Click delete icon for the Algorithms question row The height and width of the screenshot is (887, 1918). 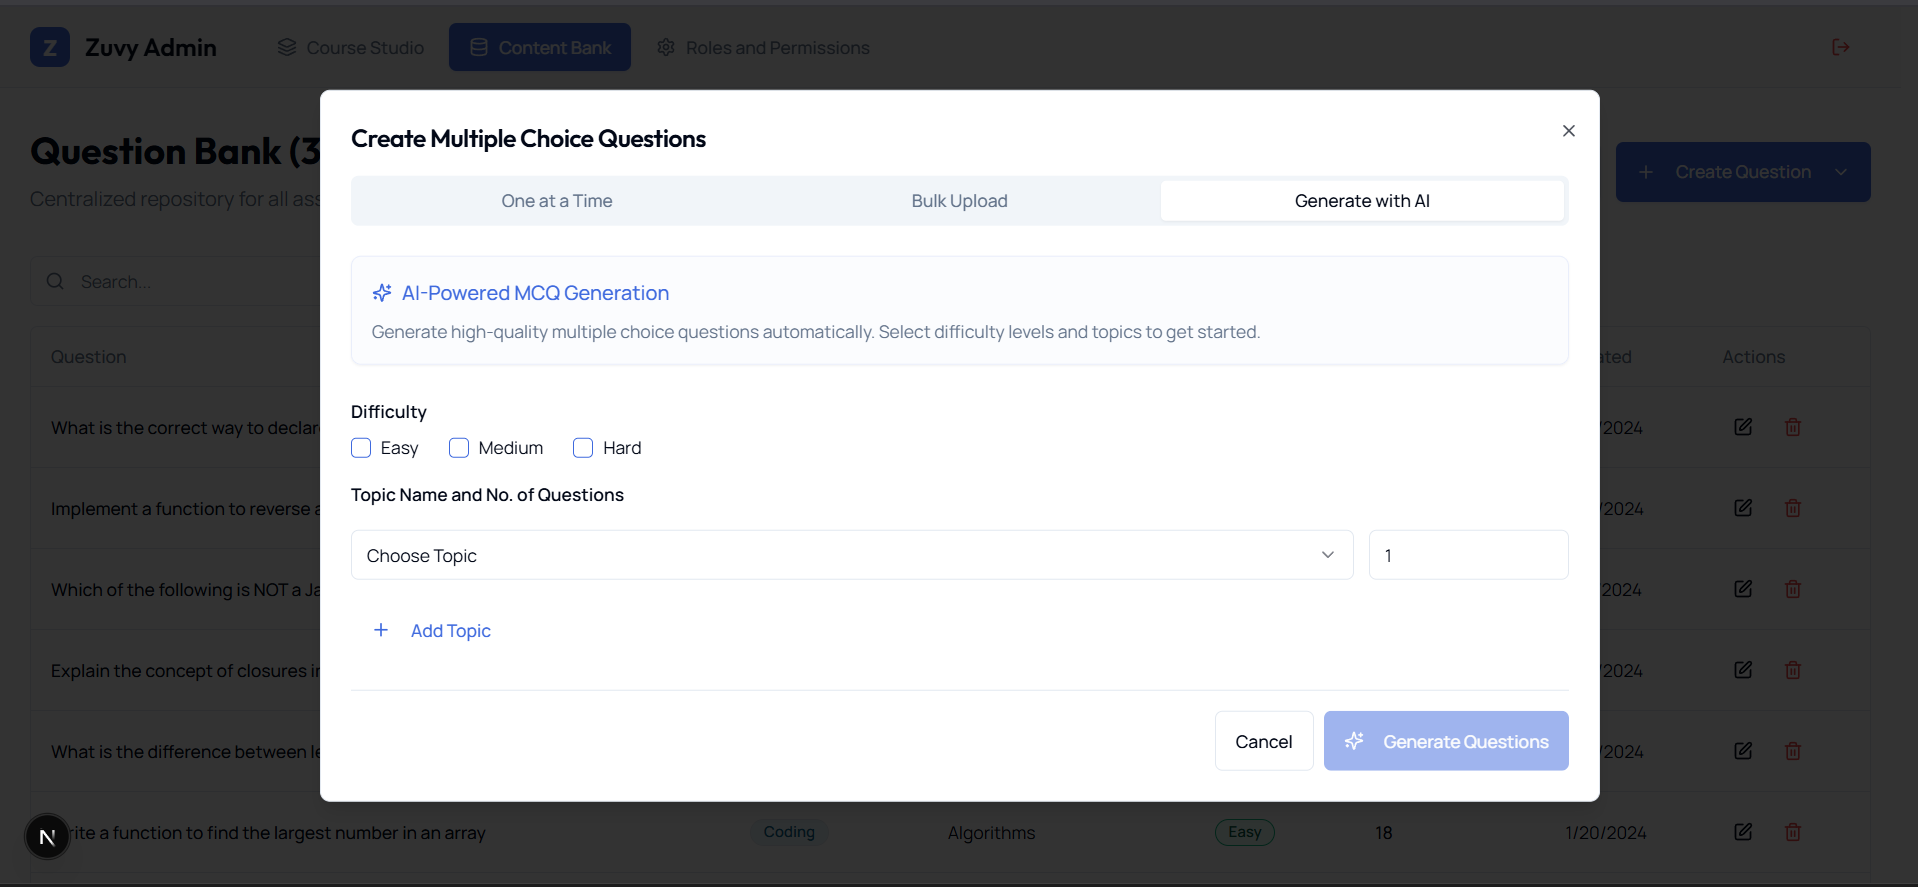pos(1792,832)
